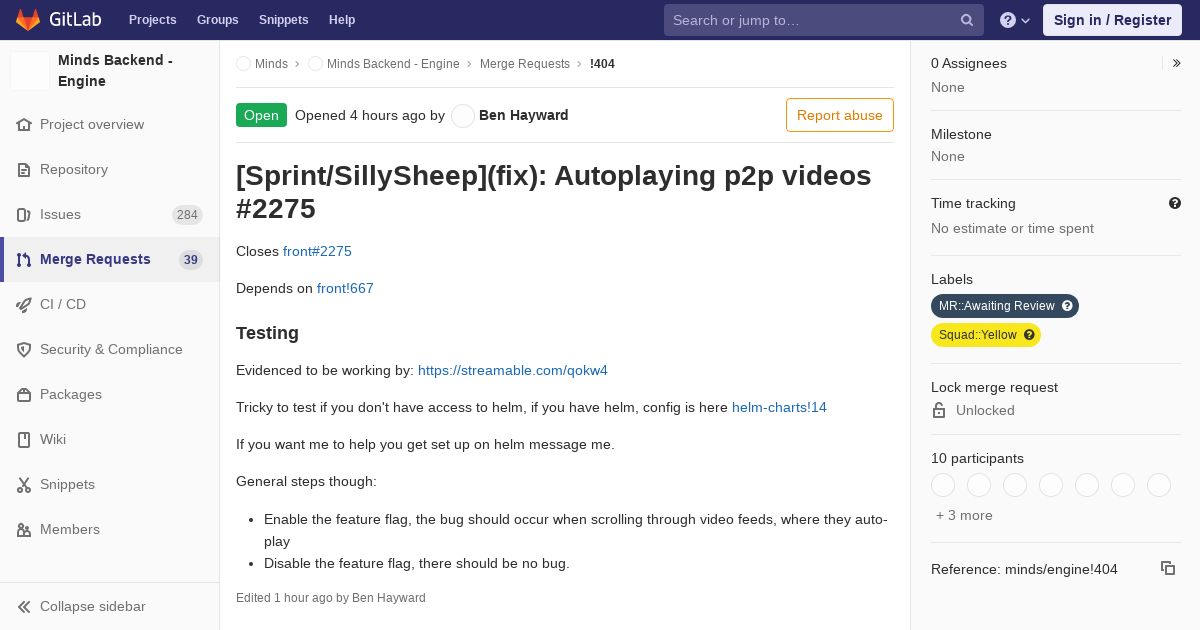The height and width of the screenshot is (630, 1200).
Task: Copy the merge request reference
Action: click(1168, 568)
